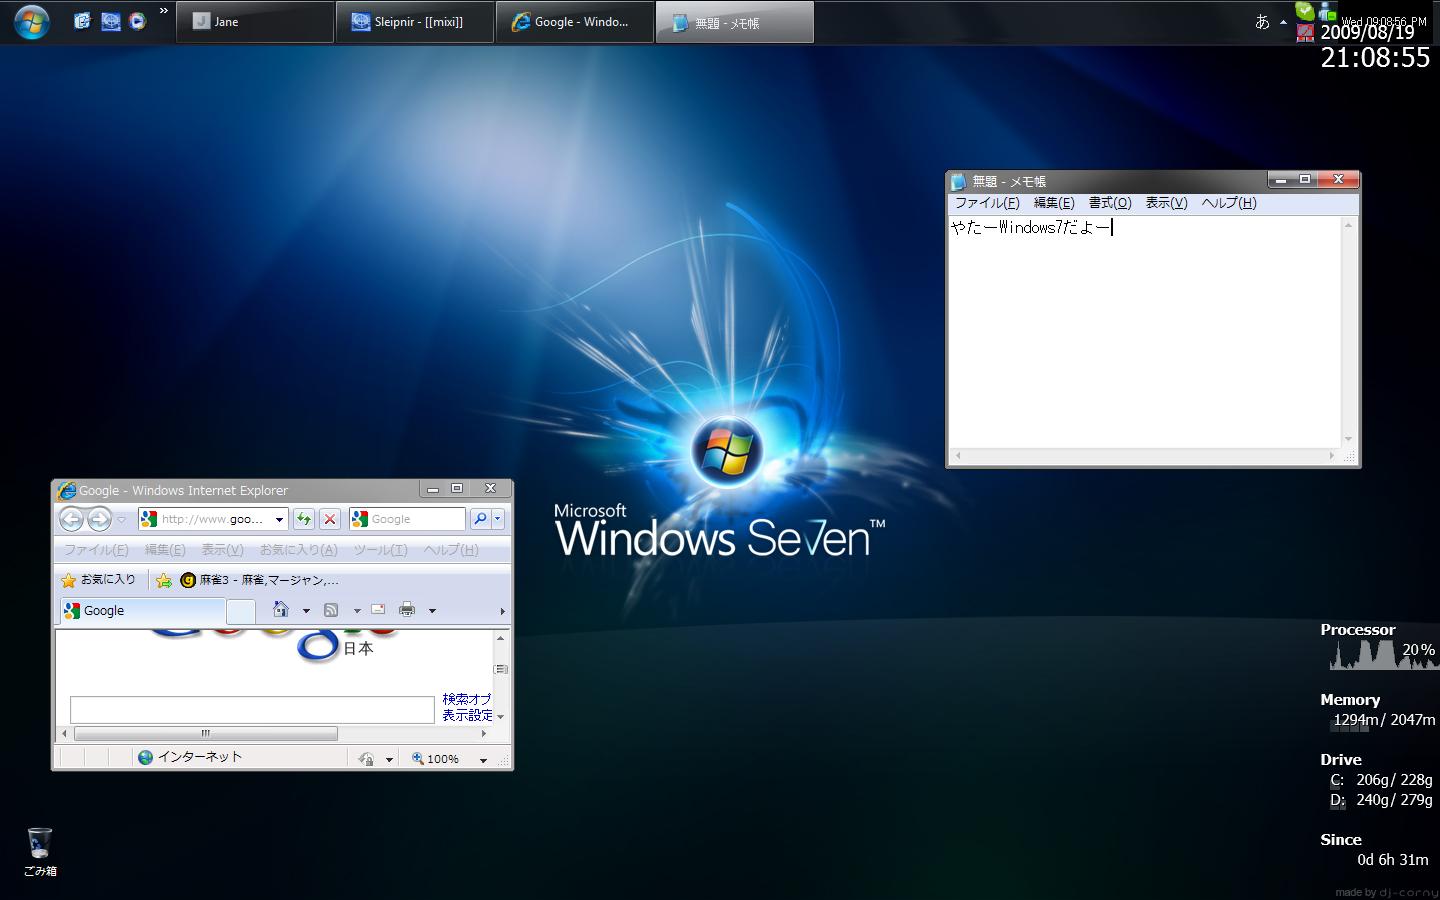The height and width of the screenshot is (900, 1440).
Task: Open ファイル(F) menu in Internet Explorer
Action: 96,550
